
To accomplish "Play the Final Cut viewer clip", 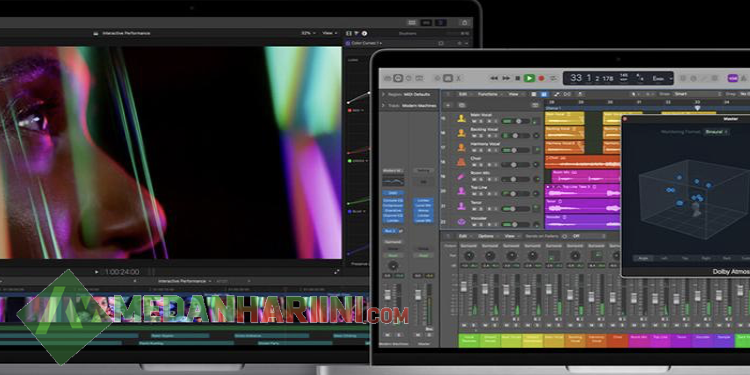I will coord(97,272).
